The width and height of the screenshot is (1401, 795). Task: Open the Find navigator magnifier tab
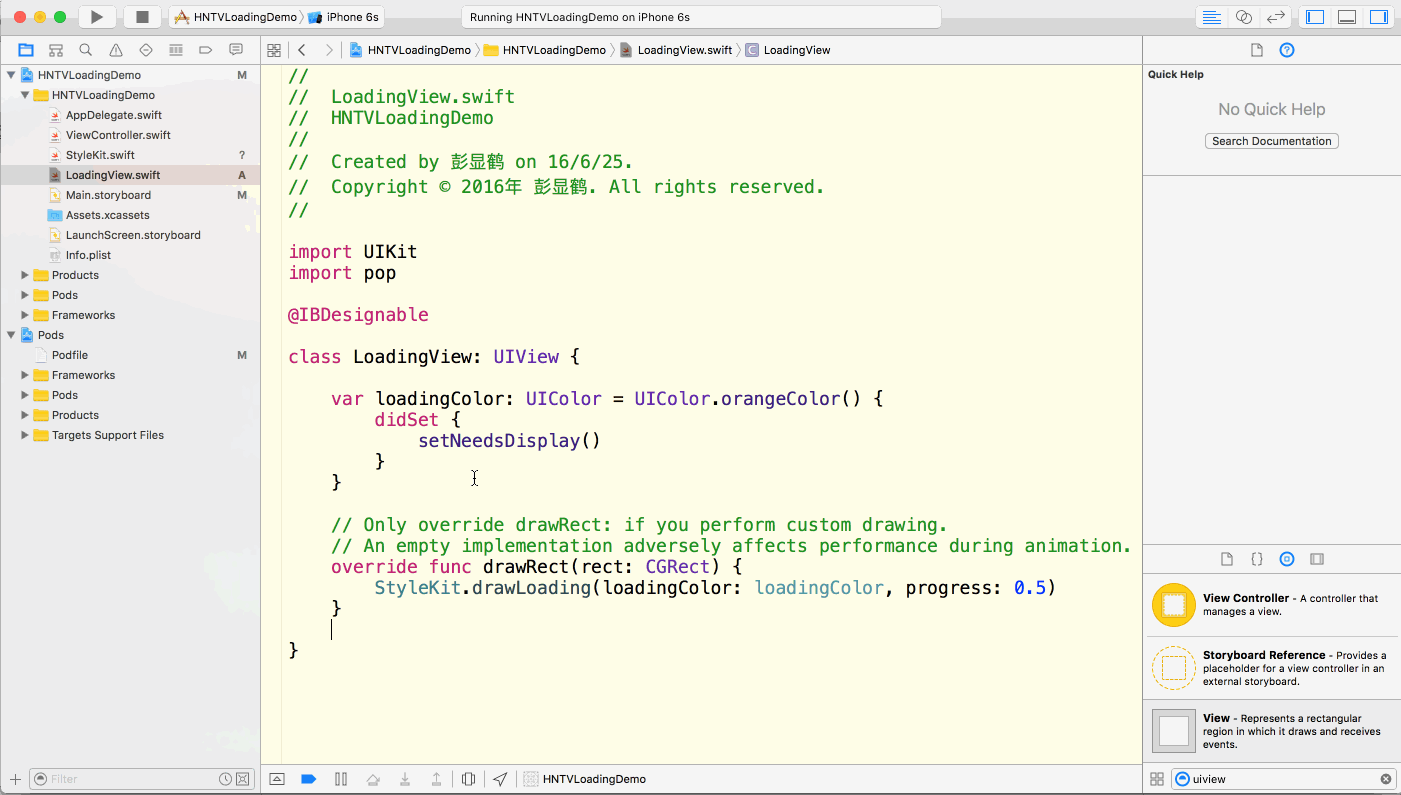(x=86, y=50)
